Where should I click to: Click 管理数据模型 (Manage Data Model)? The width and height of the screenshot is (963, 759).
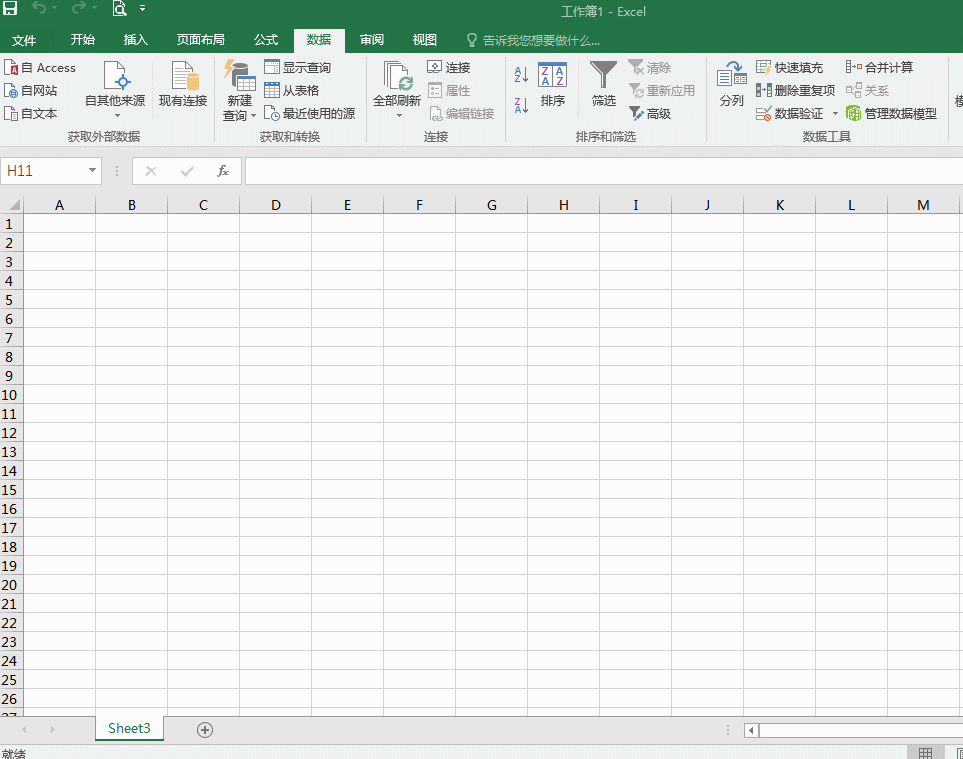click(891, 114)
